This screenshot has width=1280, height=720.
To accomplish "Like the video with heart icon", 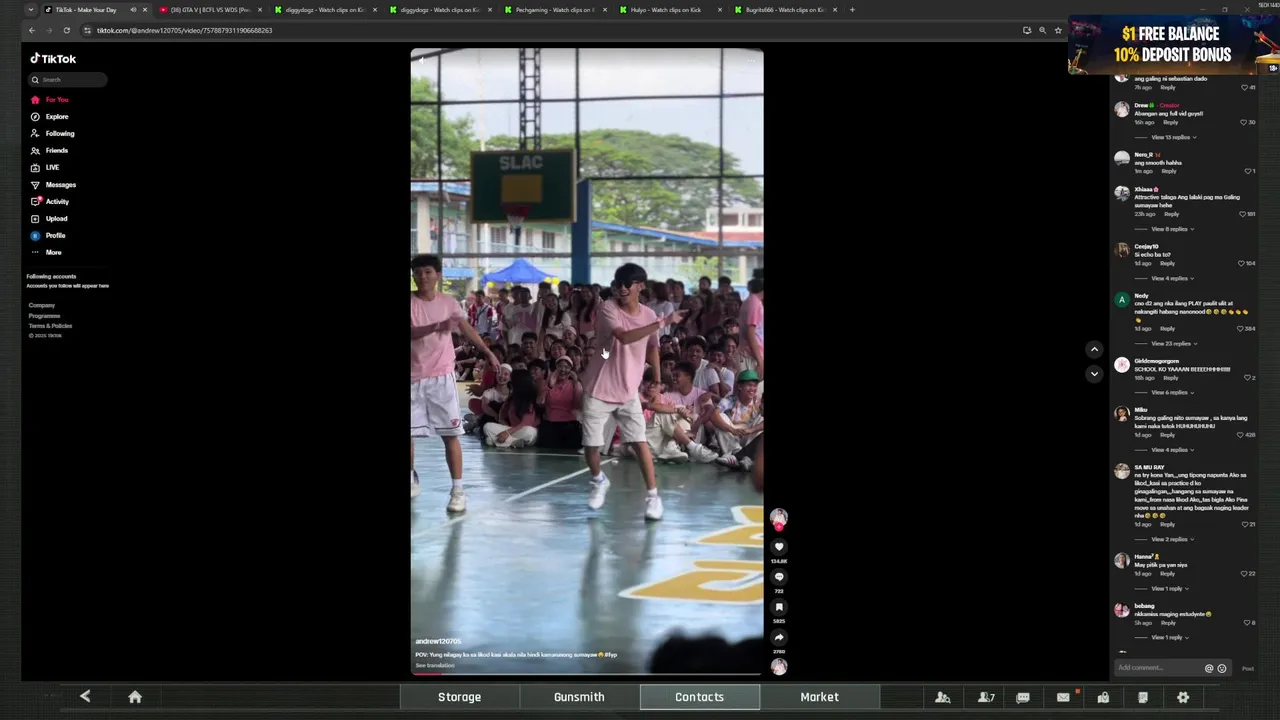I will (779, 547).
